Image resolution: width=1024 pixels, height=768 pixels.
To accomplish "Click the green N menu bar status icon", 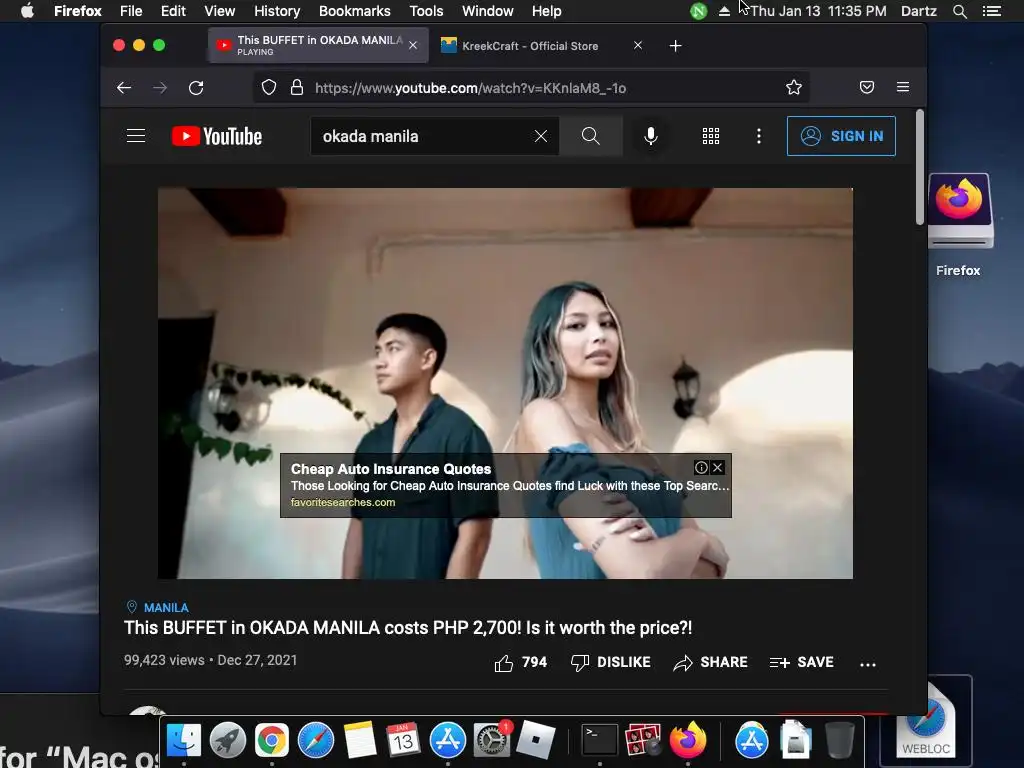I will pos(698,11).
